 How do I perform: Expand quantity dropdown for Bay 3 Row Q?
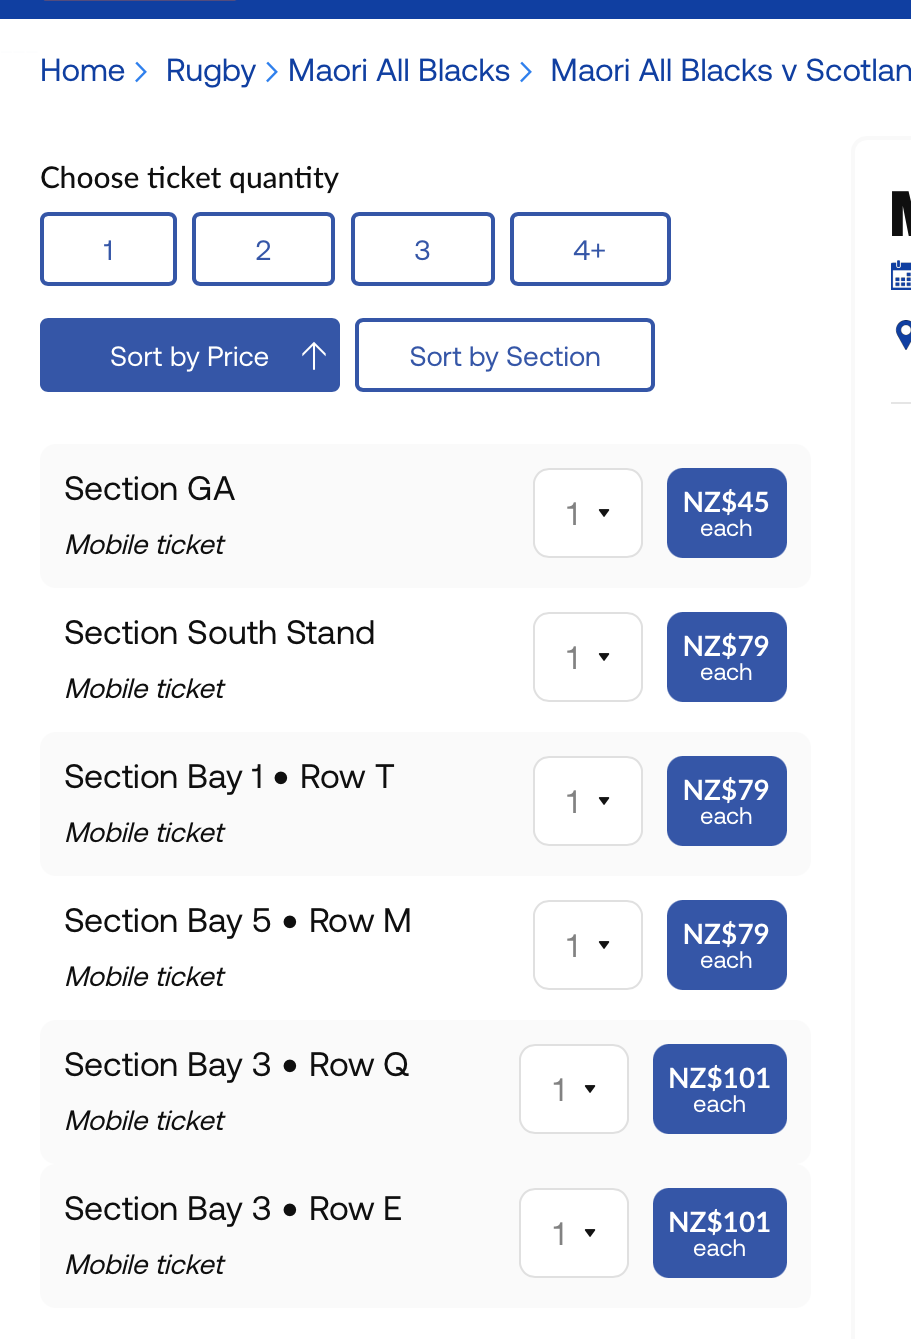click(574, 1089)
